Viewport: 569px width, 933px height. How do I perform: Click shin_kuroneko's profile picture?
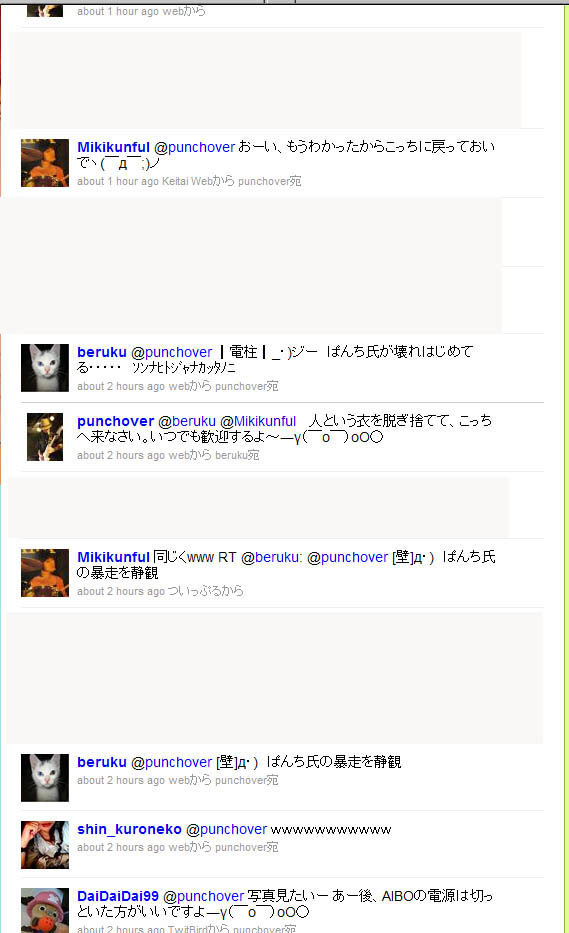click(x=45, y=845)
